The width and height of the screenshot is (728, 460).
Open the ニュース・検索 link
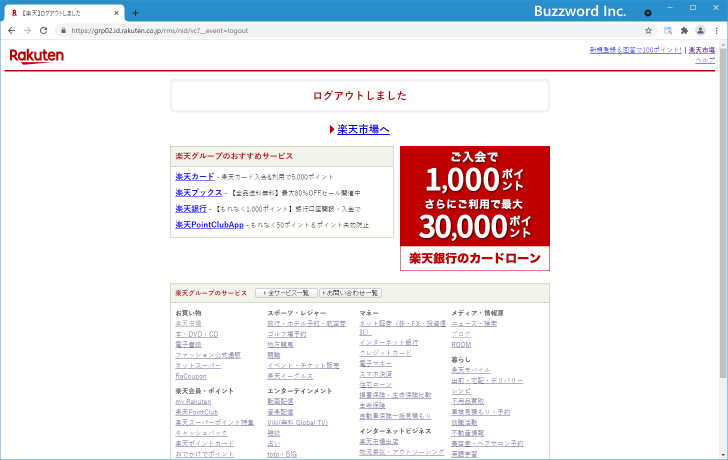(474, 324)
